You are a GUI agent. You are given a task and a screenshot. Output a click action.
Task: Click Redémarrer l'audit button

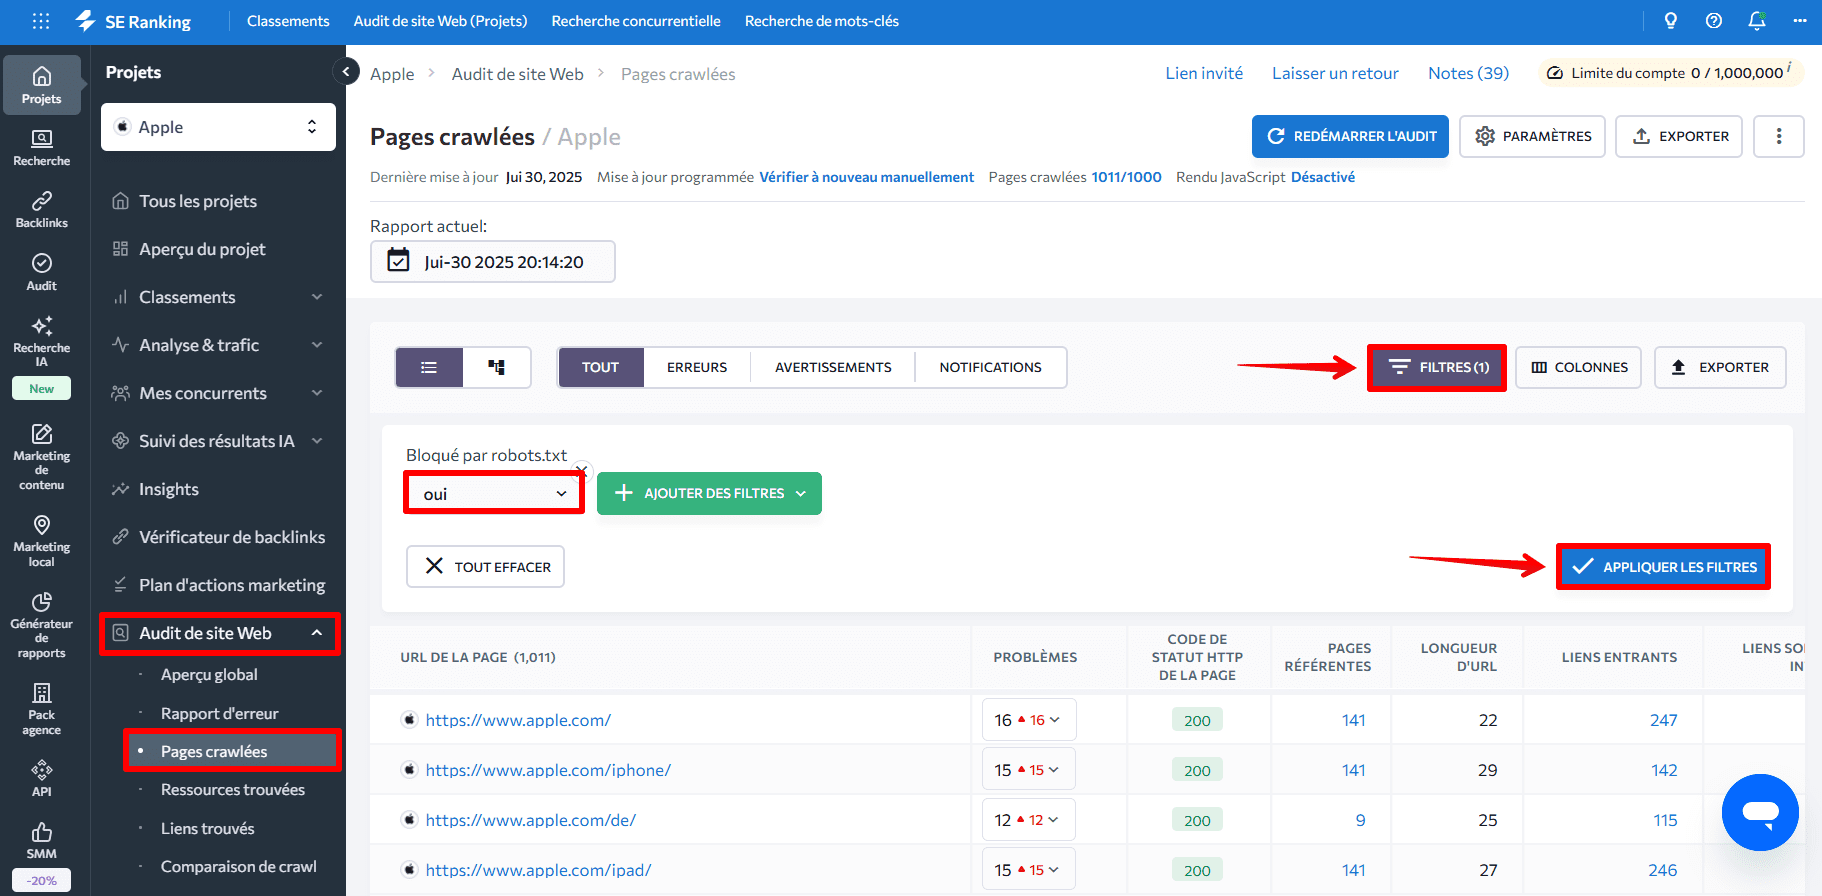(1350, 136)
